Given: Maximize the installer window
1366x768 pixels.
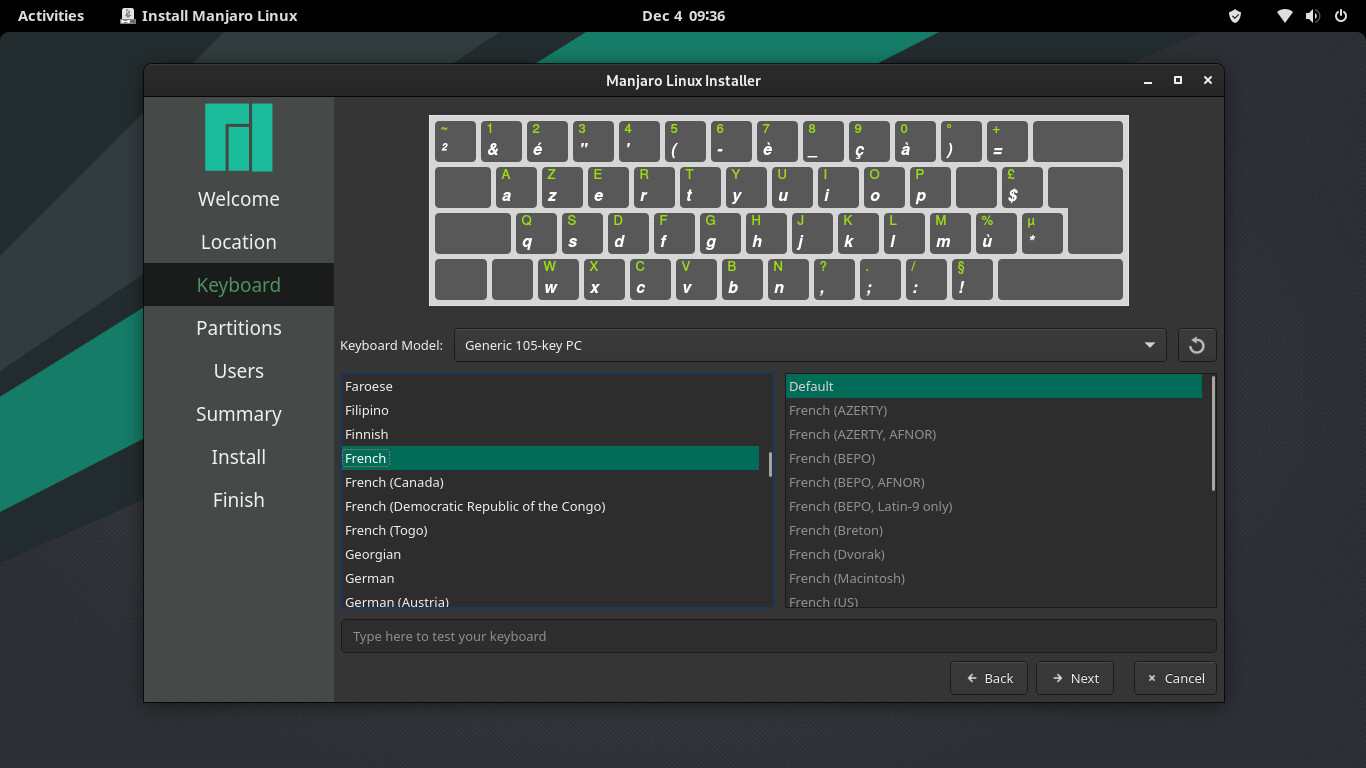Looking at the screenshot, I should [x=1178, y=80].
